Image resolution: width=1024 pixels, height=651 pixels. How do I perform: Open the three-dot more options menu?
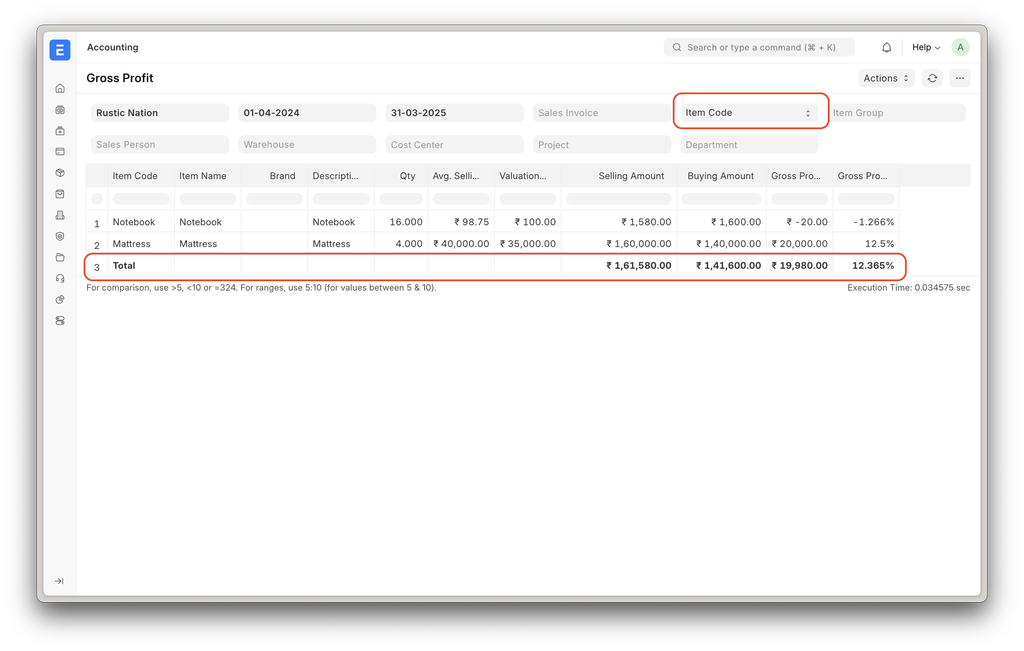point(959,78)
